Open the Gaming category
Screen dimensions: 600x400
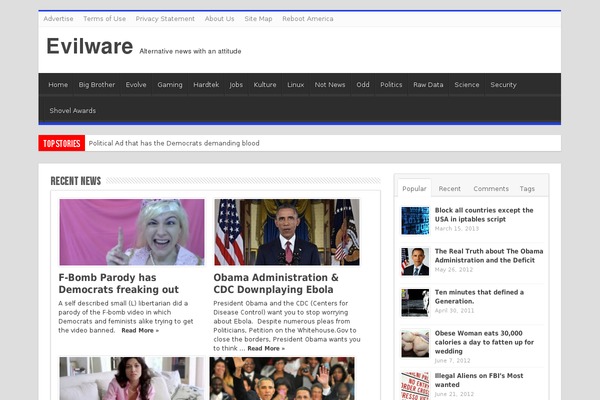point(170,85)
